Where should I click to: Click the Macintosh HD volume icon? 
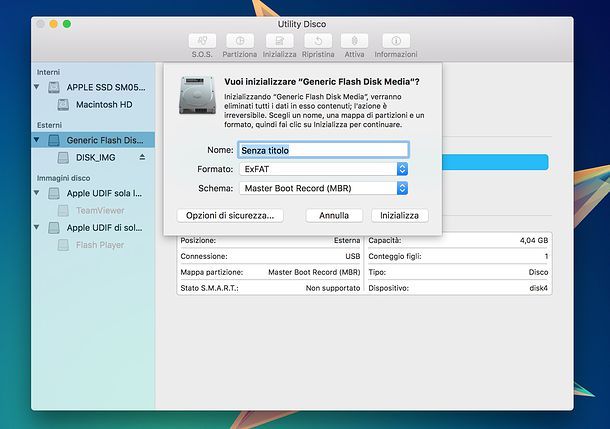coord(63,105)
